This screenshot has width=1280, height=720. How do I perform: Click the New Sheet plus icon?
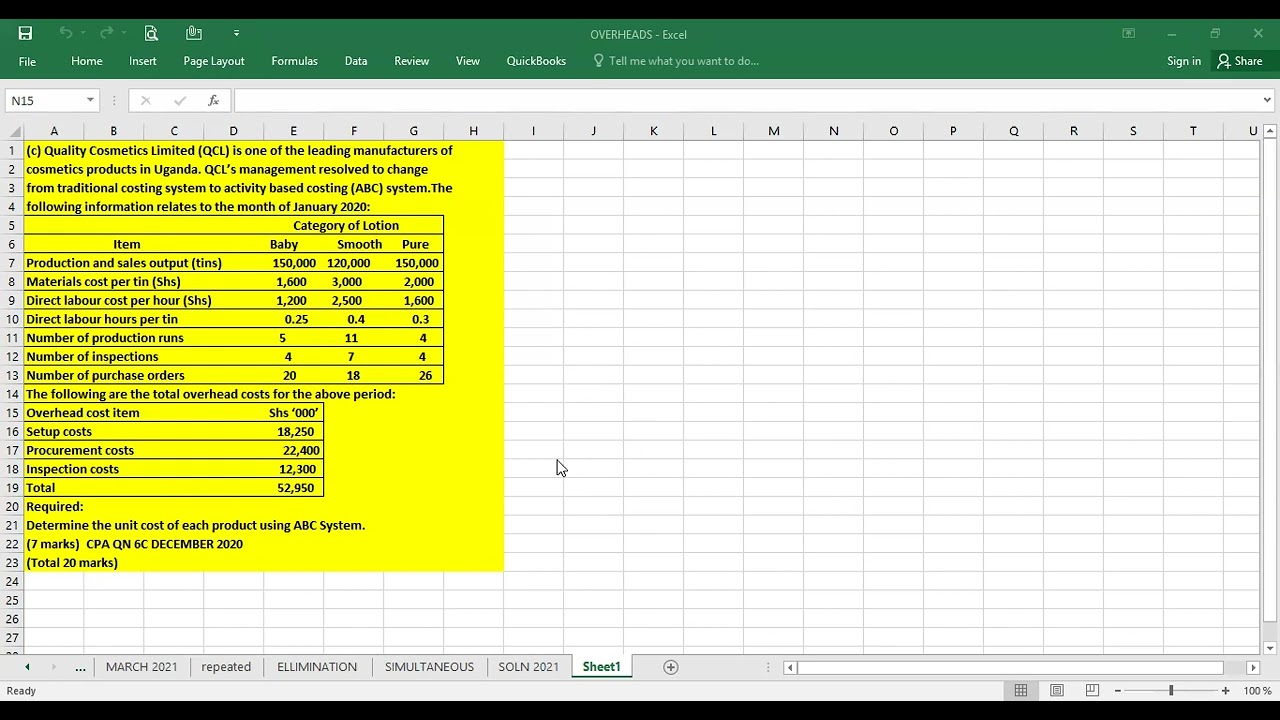point(671,667)
